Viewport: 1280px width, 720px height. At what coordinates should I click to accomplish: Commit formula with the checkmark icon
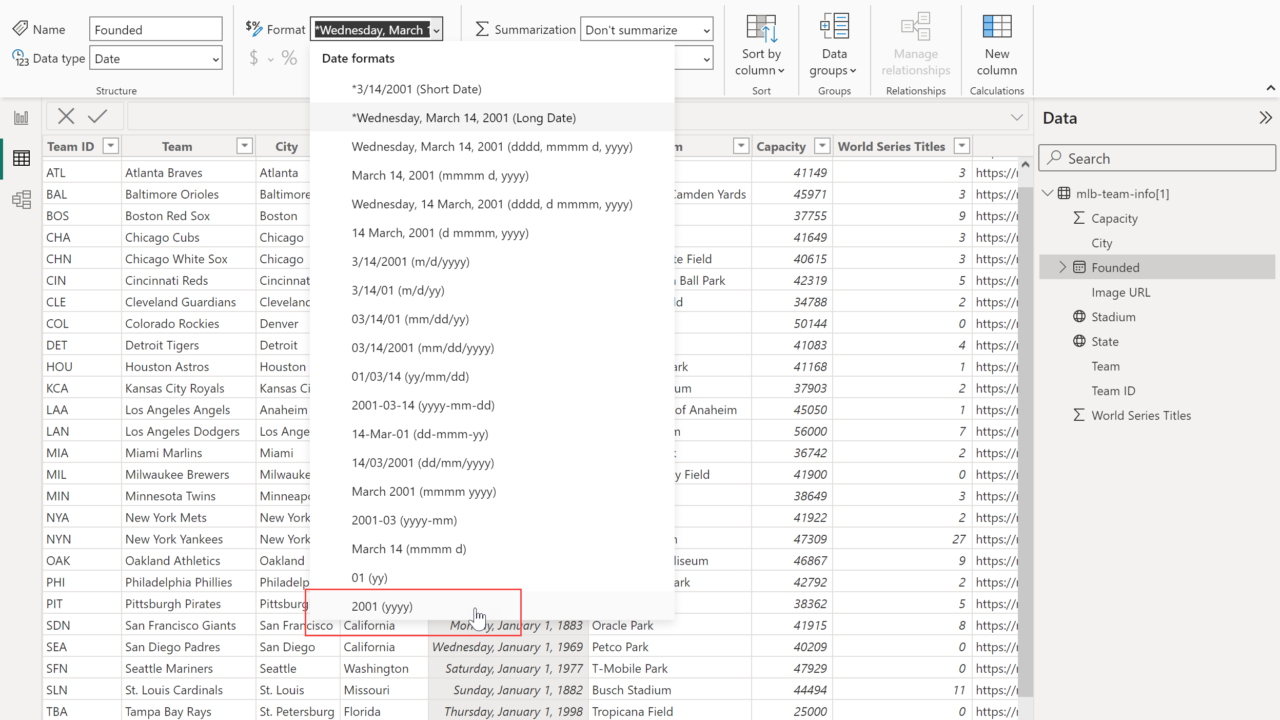pos(98,116)
